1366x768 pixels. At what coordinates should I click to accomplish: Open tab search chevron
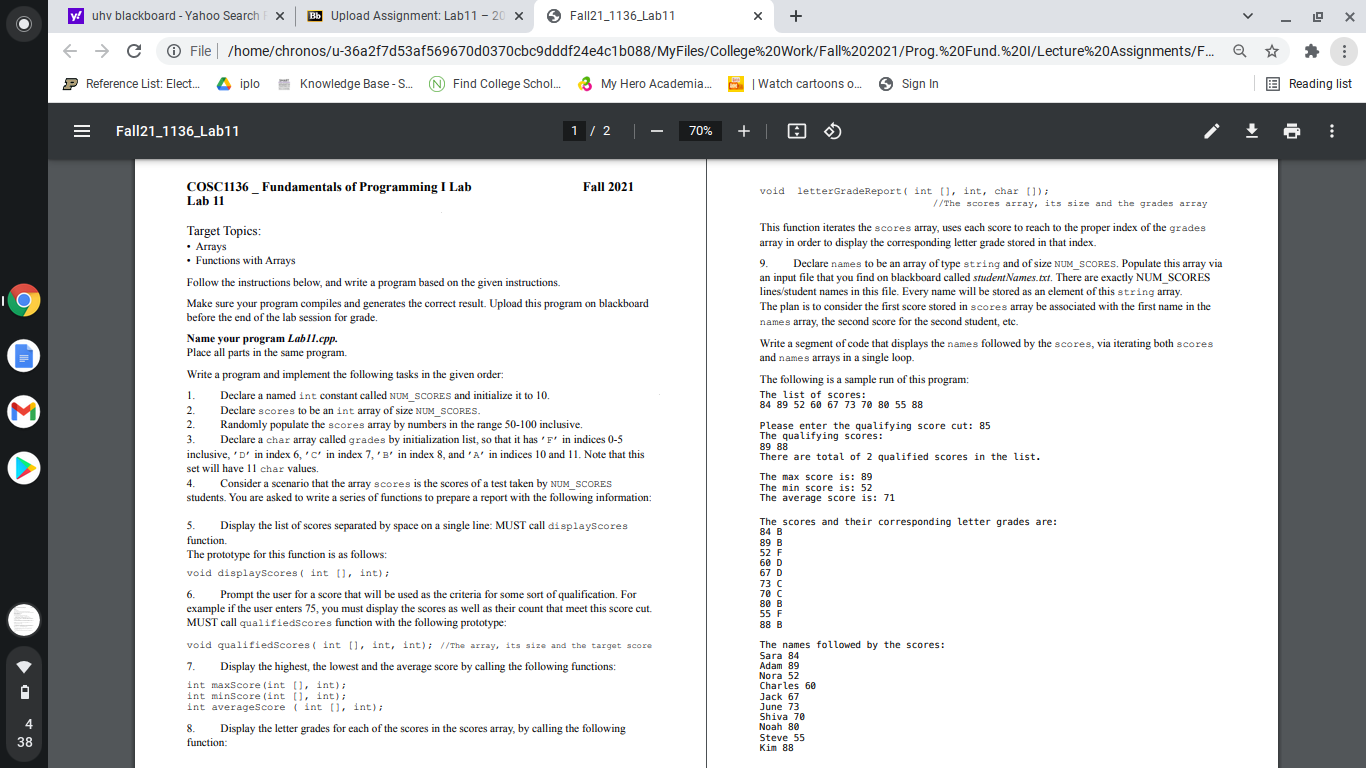[x=1246, y=16]
